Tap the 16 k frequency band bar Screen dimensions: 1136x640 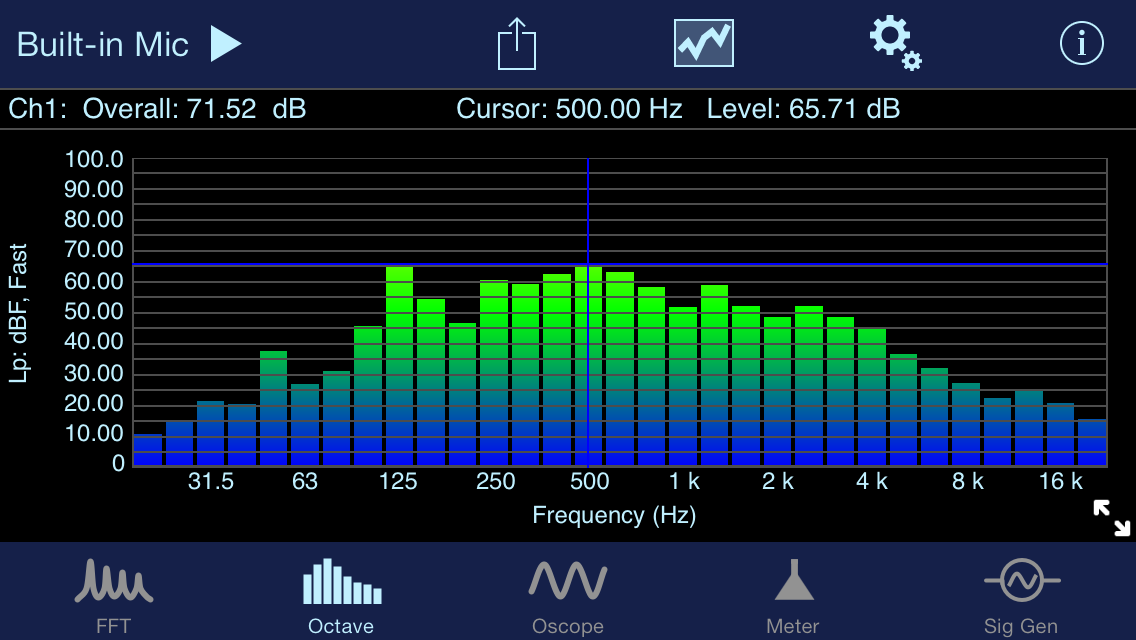point(1060,434)
